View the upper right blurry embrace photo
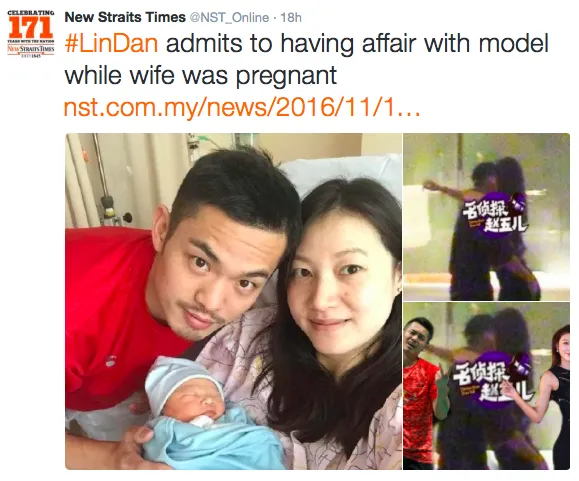The width and height of the screenshot is (579, 481). (x=486, y=217)
